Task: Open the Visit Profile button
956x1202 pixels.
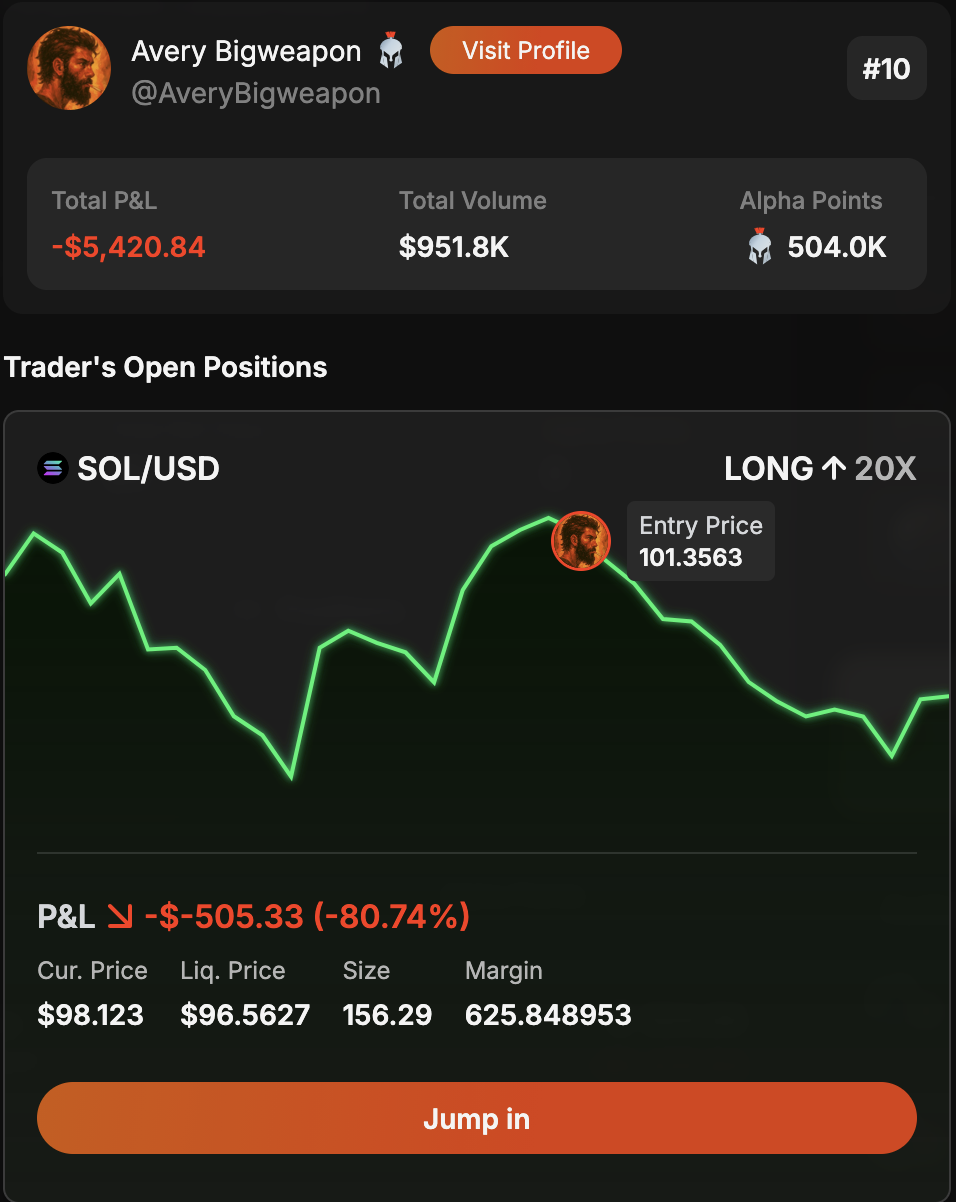Action: coord(526,50)
